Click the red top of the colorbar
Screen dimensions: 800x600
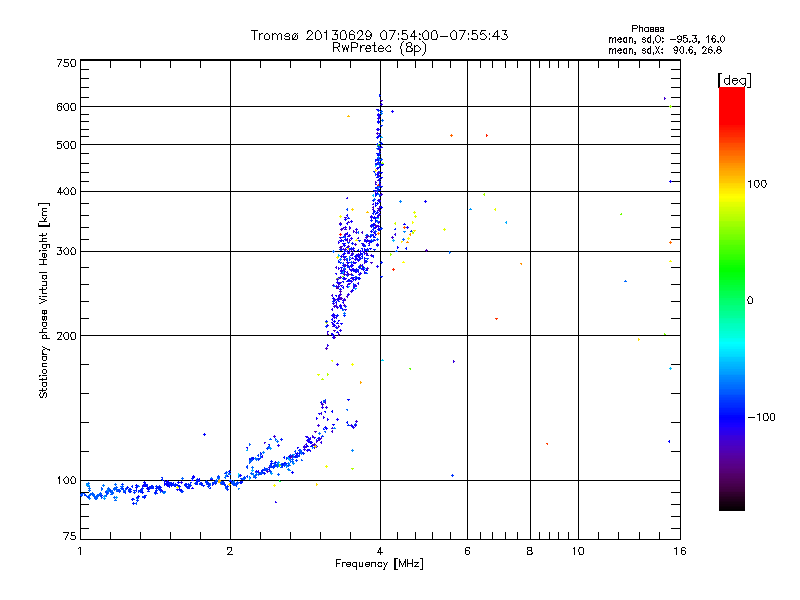(732, 99)
